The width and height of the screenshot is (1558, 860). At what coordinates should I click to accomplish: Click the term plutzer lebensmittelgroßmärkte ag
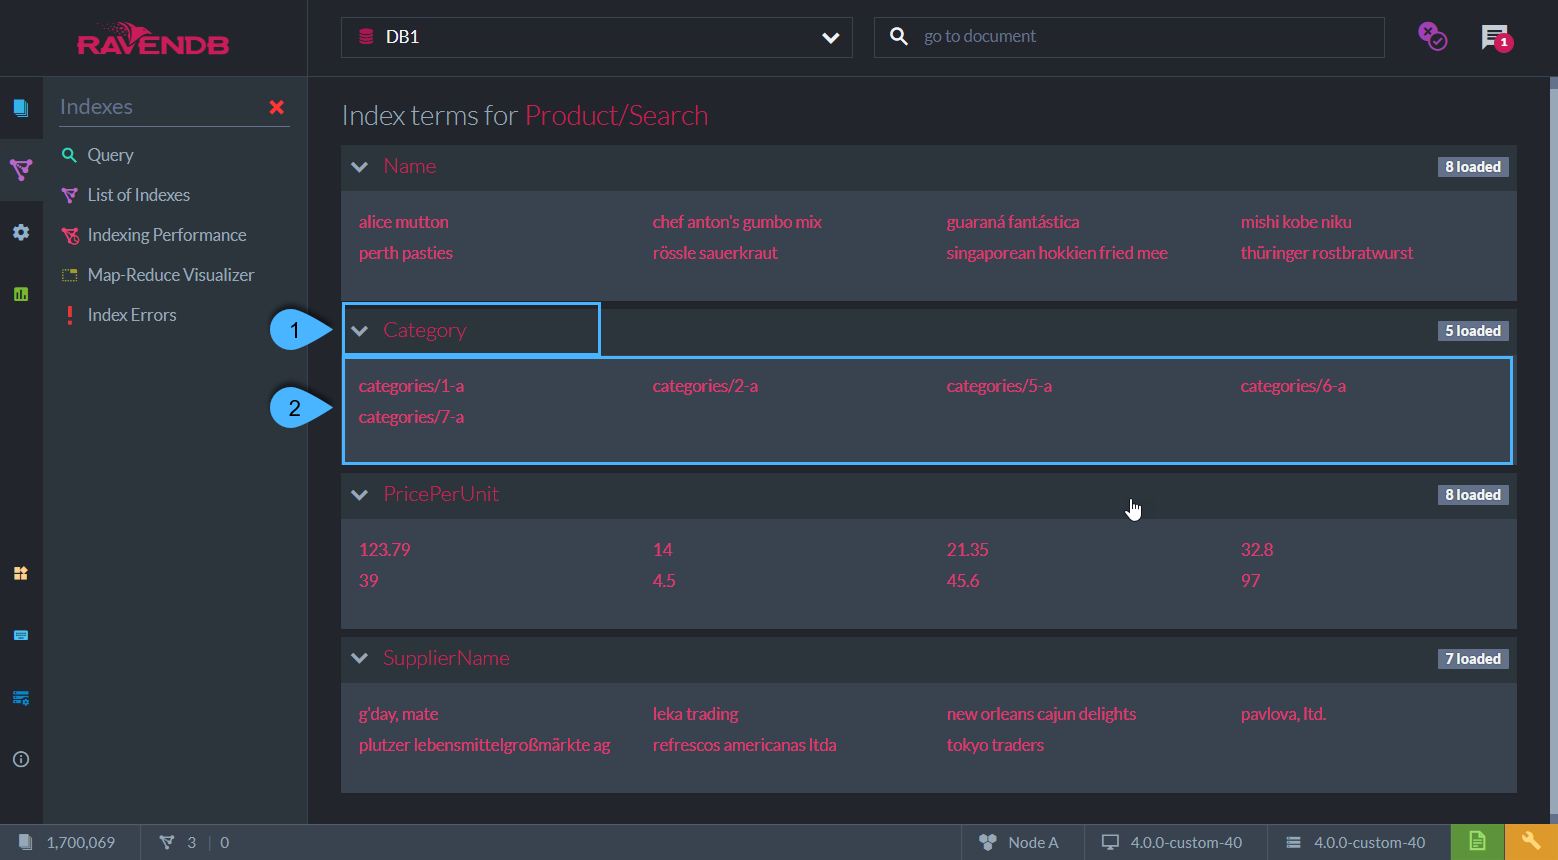(485, 745)
